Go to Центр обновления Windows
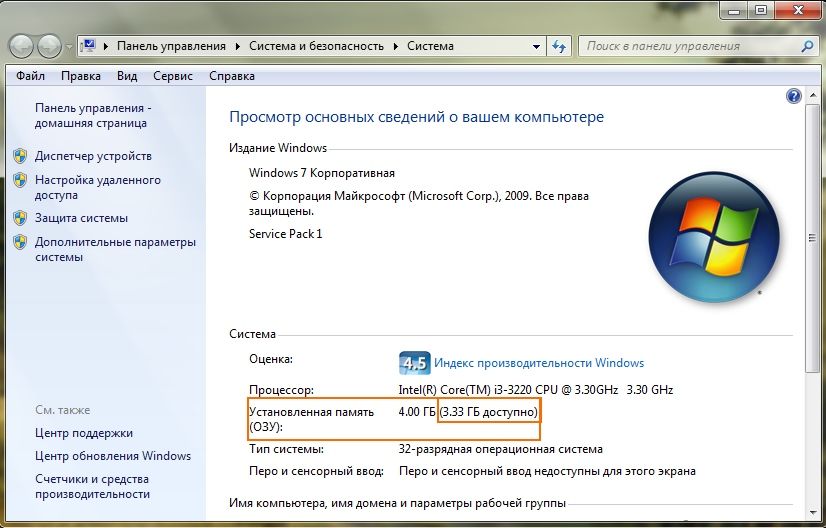Viewport: 826px width, 528px height. pos(112,456)
